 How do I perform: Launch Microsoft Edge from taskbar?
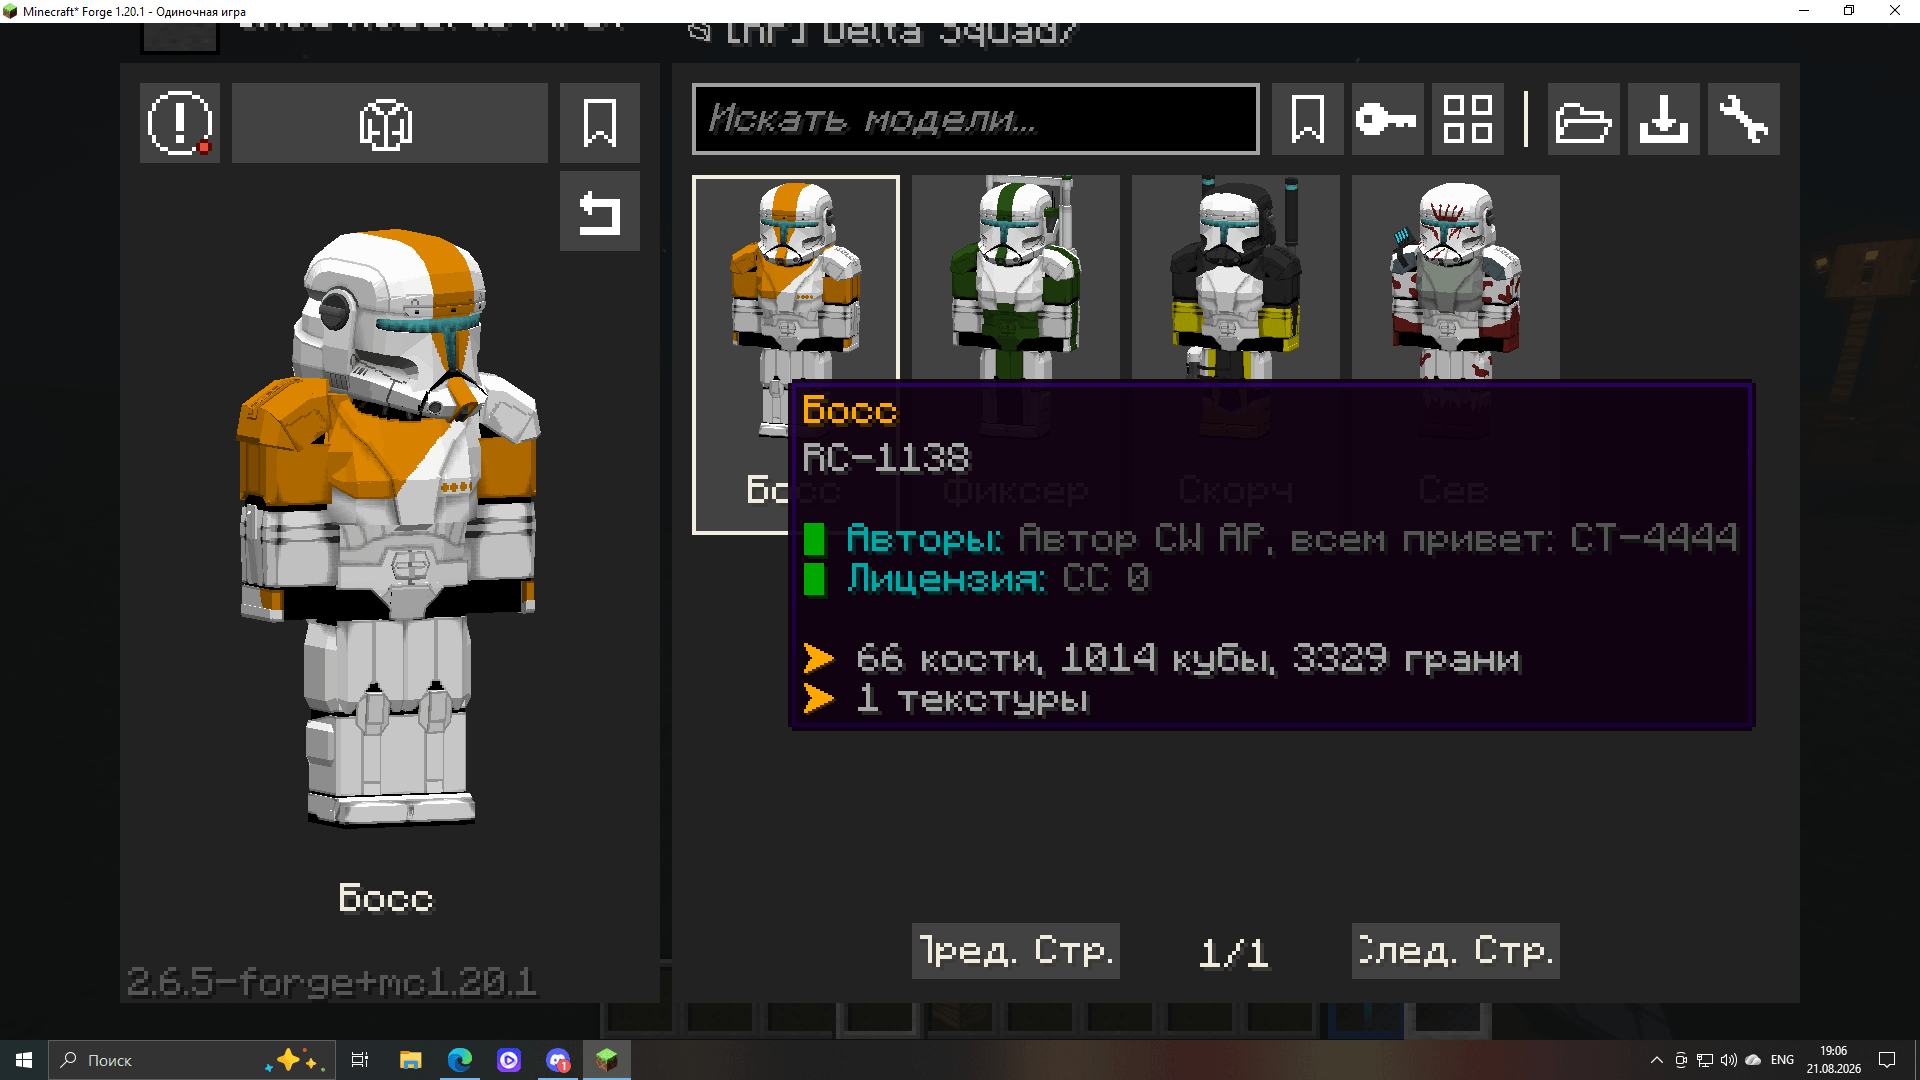460,1060
